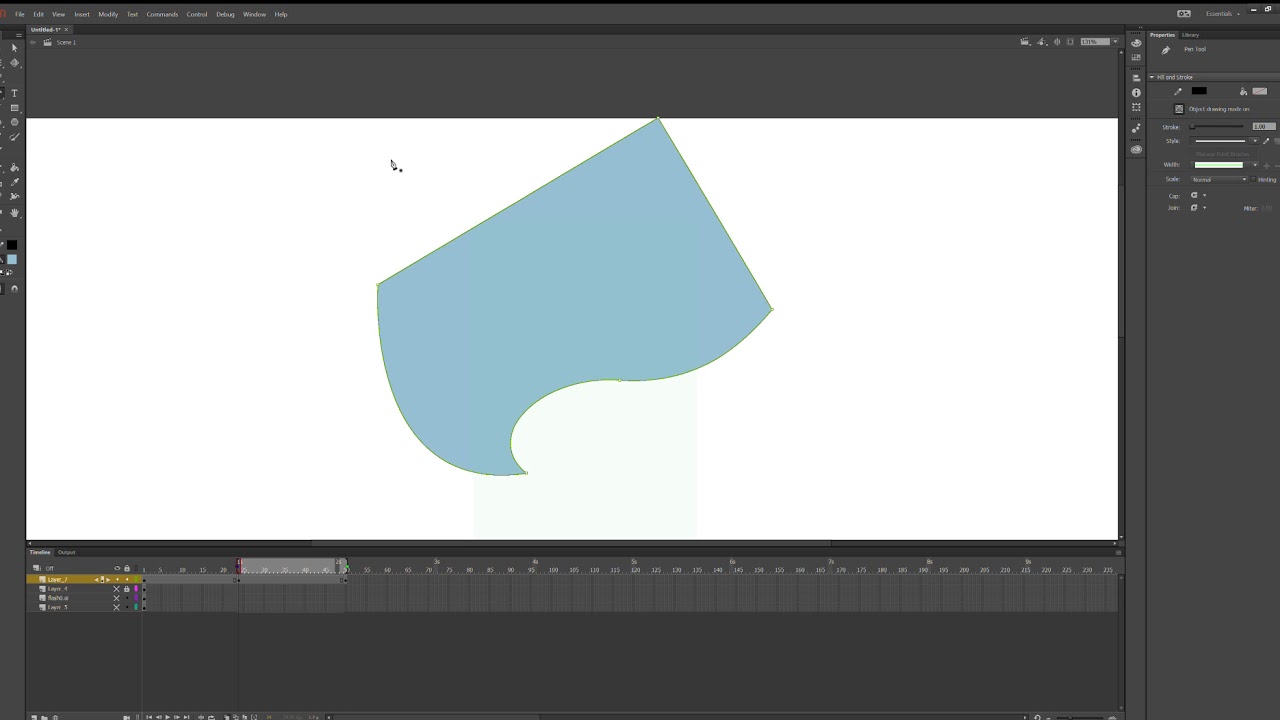Open the Scale Normal dropdown
The image size is (1280, 720).
(x=1219, y=180)
